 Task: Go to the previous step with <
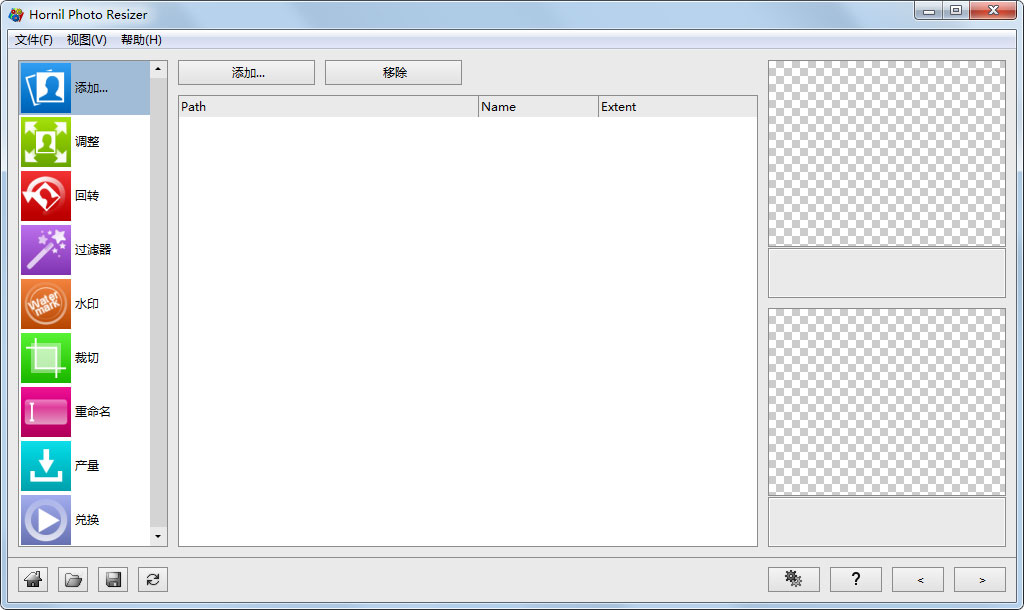tap(918, 579)
